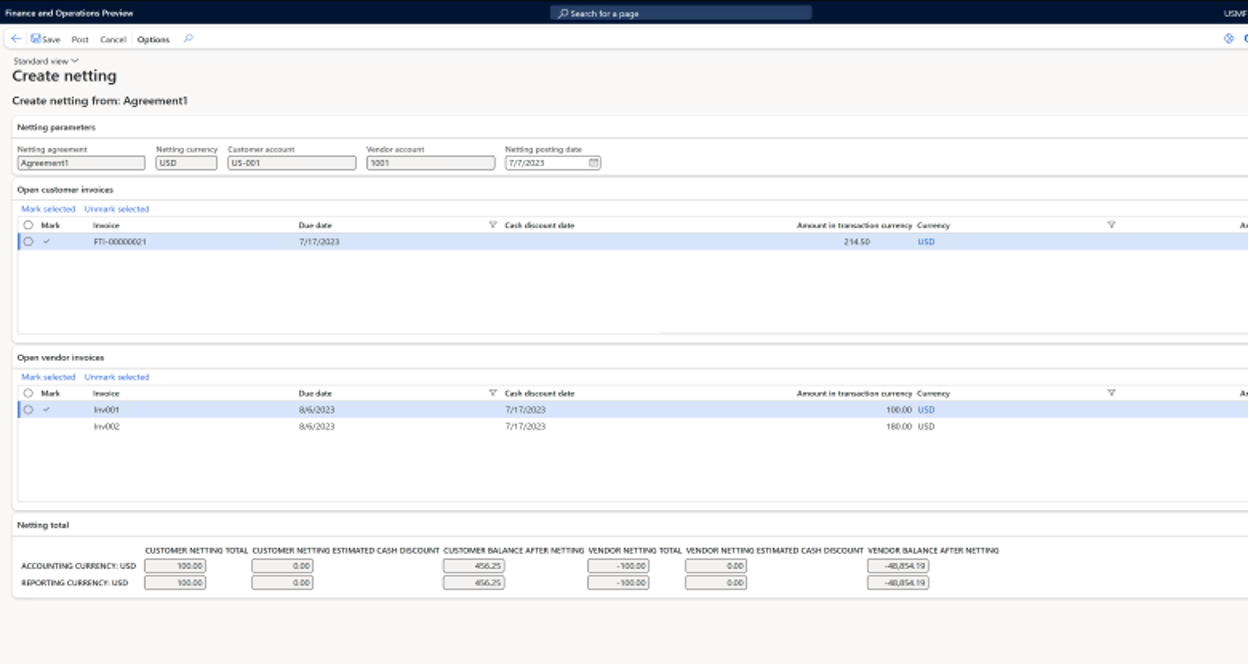The width and height of the screenshot is (1249, 664).
Task: Open the USD currency link on the FTI-00000021 row
Action: tap(926, 241)
